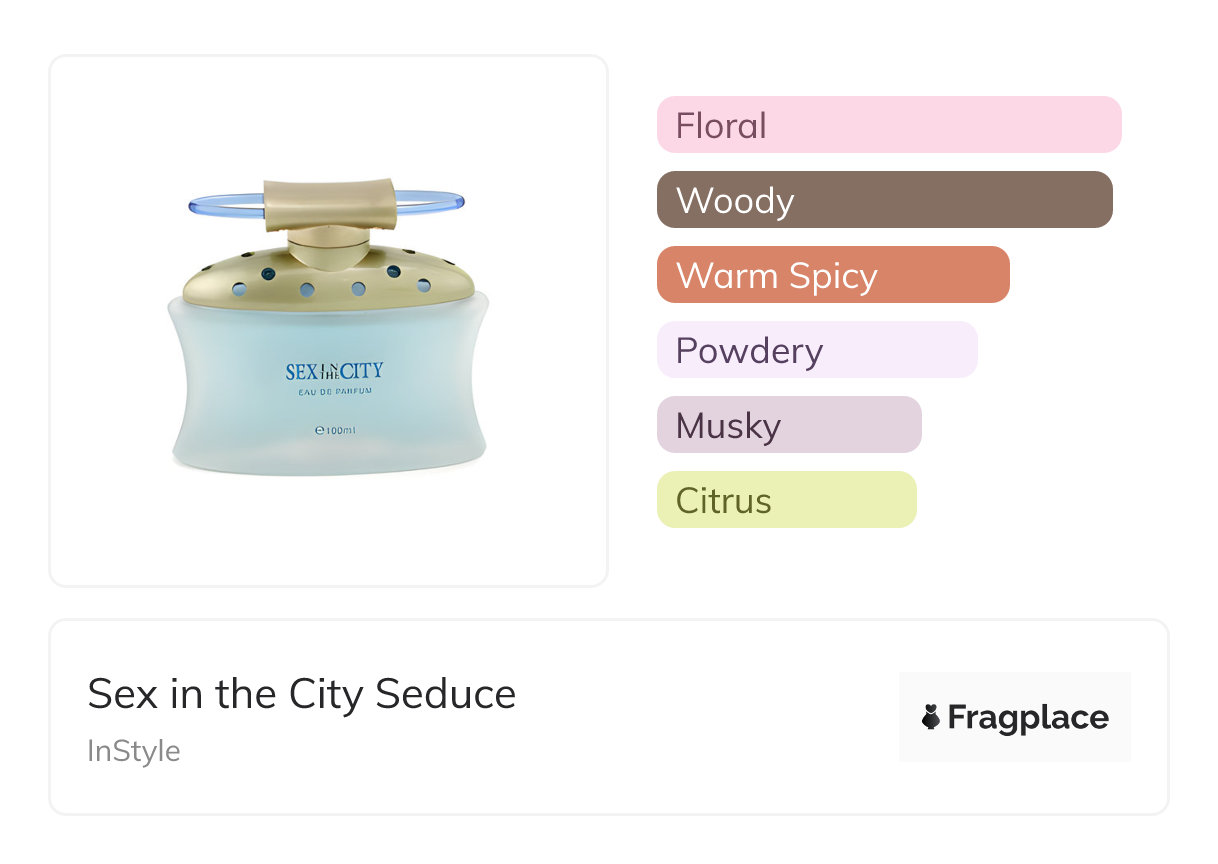Viewport: 1218px width, 864px height.
Task: Click the Warm Spicy label text
Action: tap(776, 275)
